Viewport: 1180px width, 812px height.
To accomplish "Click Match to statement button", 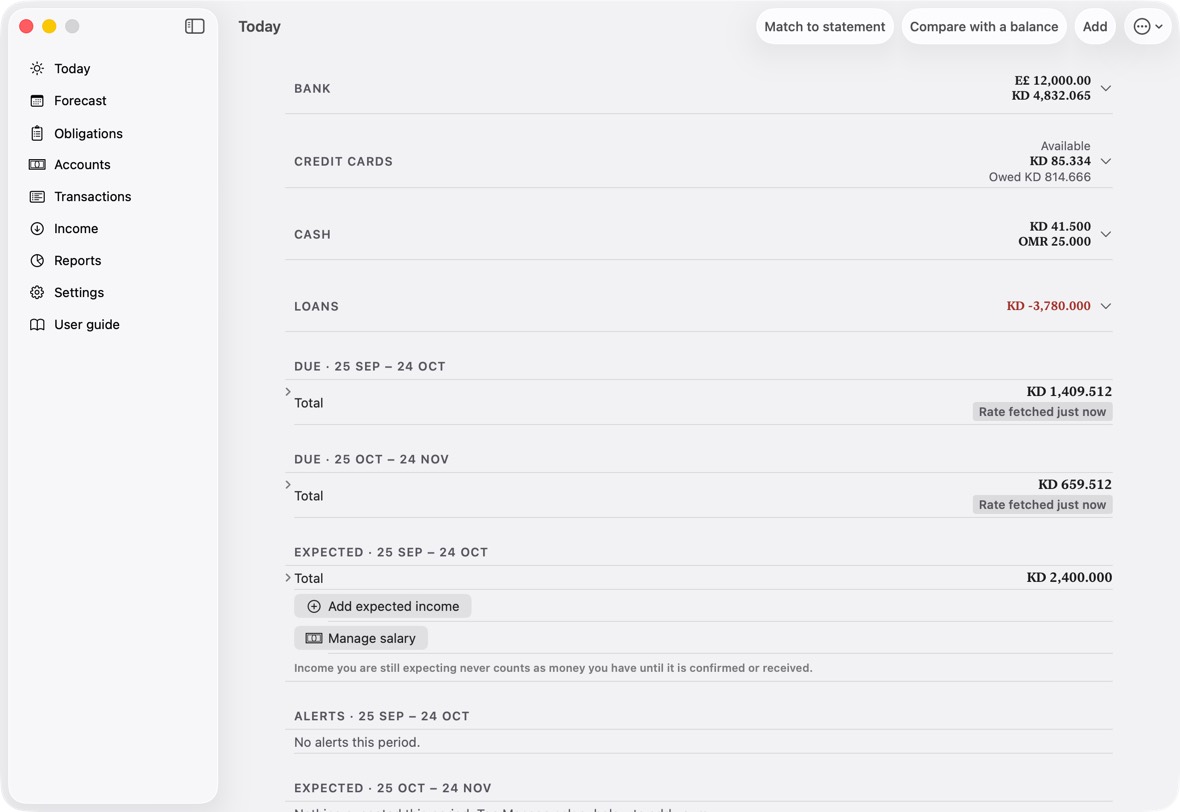I will coord(825,26).
